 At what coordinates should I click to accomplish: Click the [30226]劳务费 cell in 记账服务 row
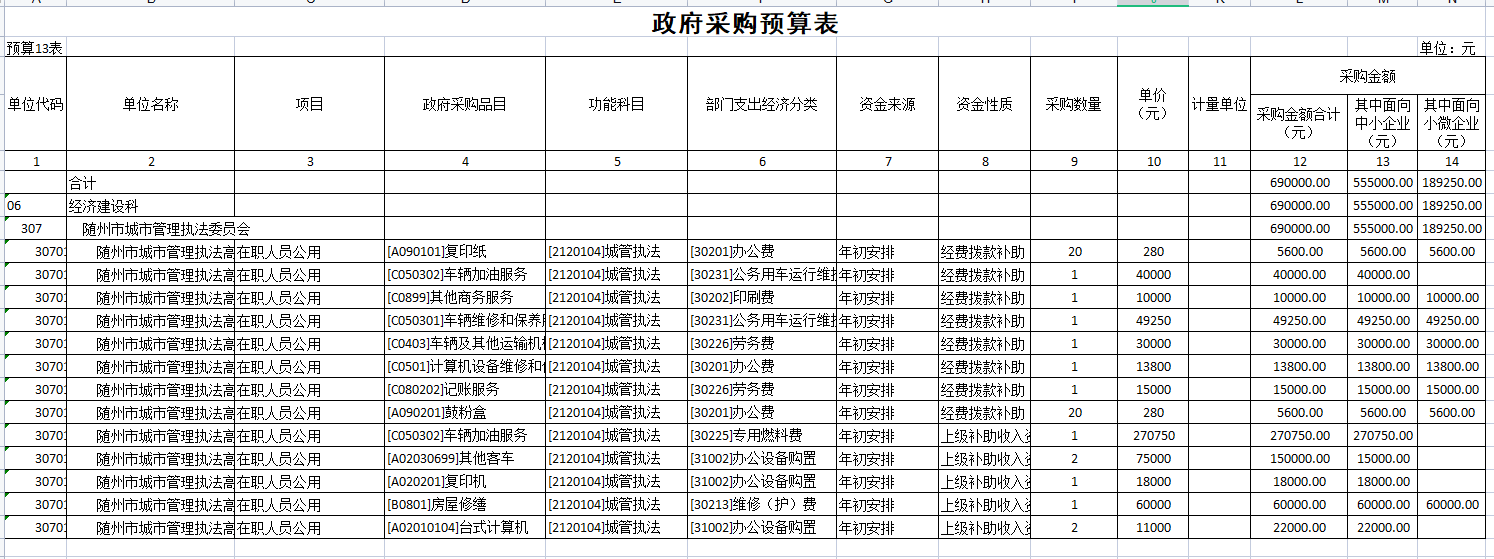[762, 390]
